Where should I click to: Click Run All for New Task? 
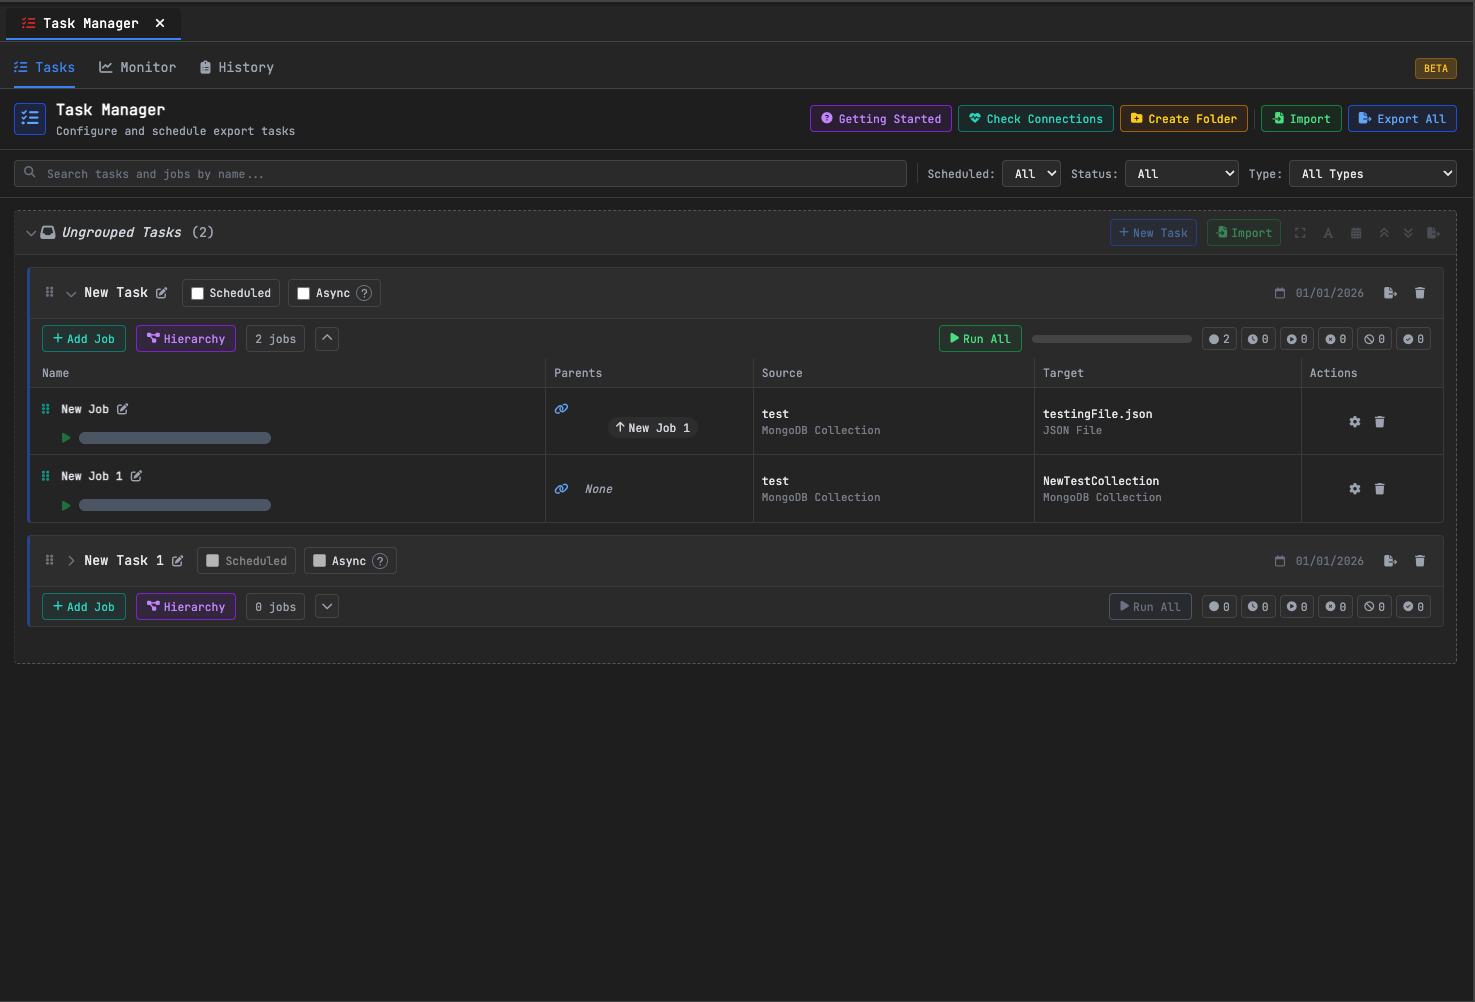[979, 339]
